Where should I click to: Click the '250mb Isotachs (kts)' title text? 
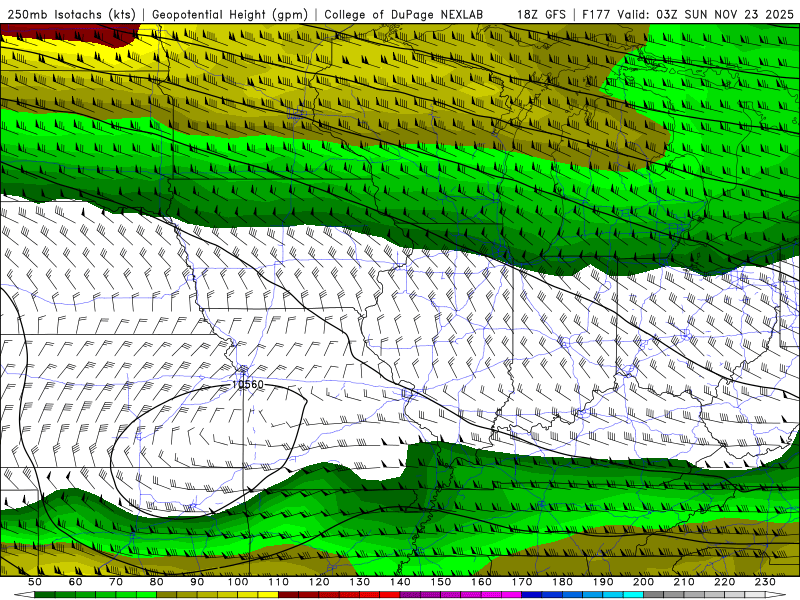72,14
